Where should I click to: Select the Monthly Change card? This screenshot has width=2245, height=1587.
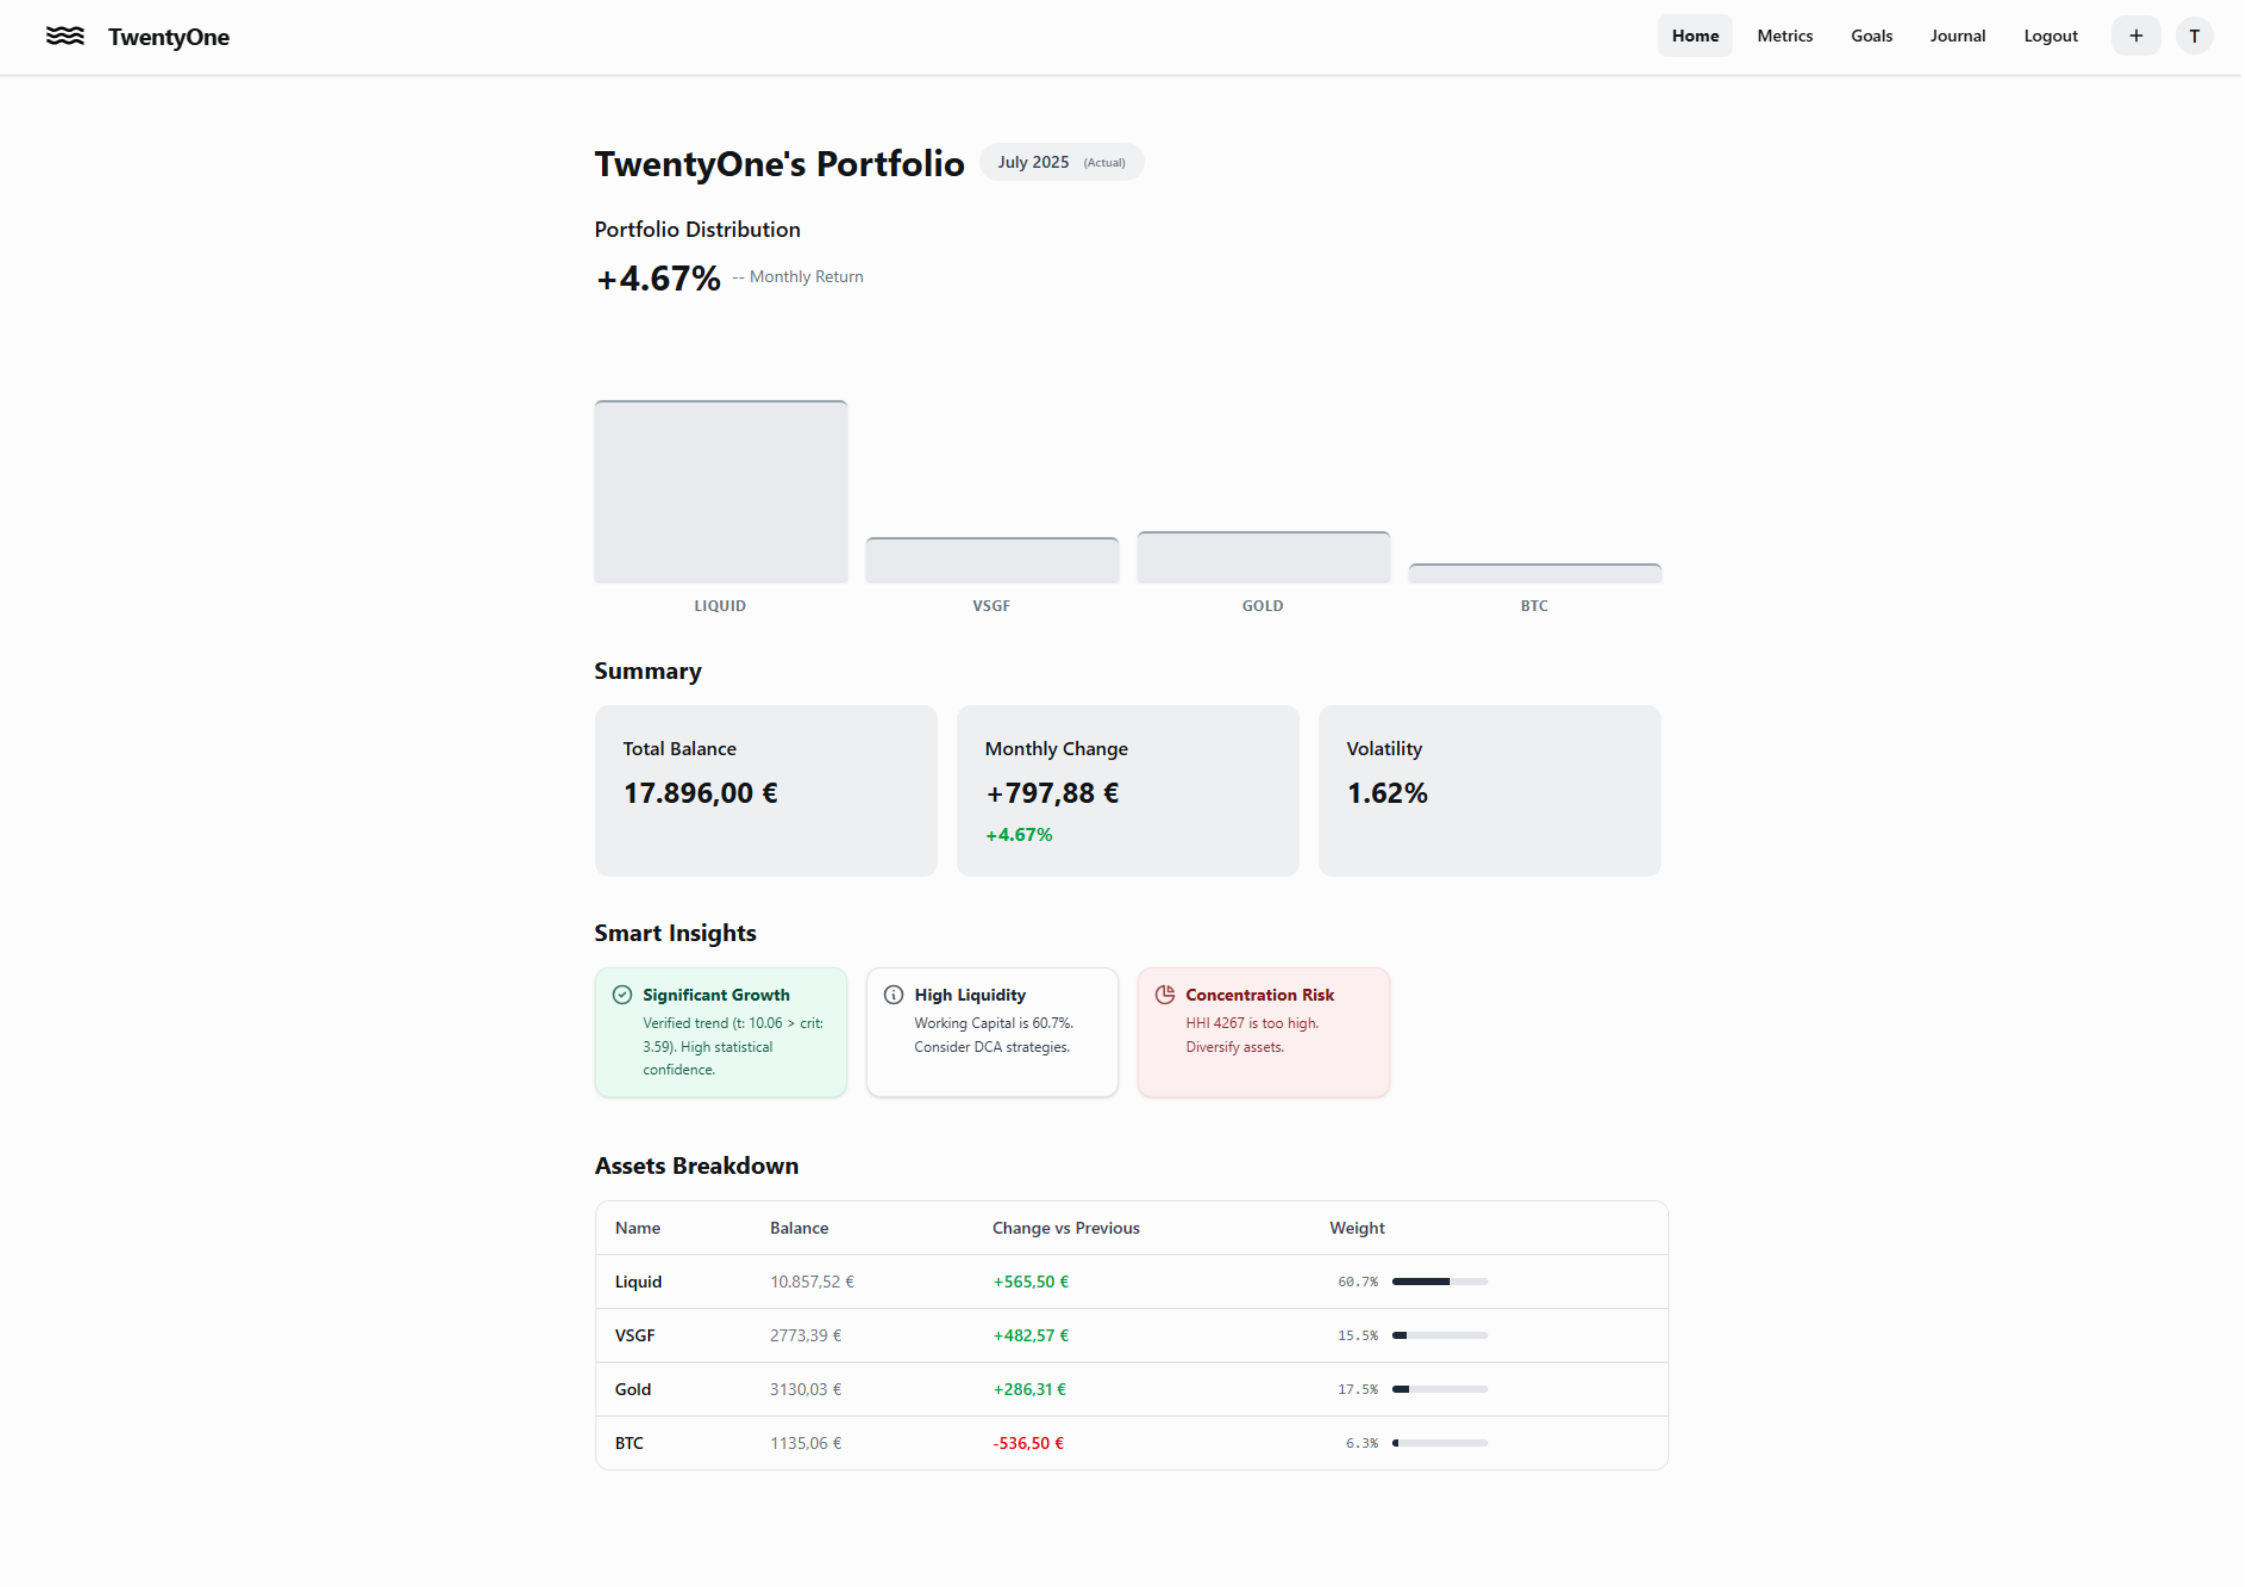tap(1127, 791)
